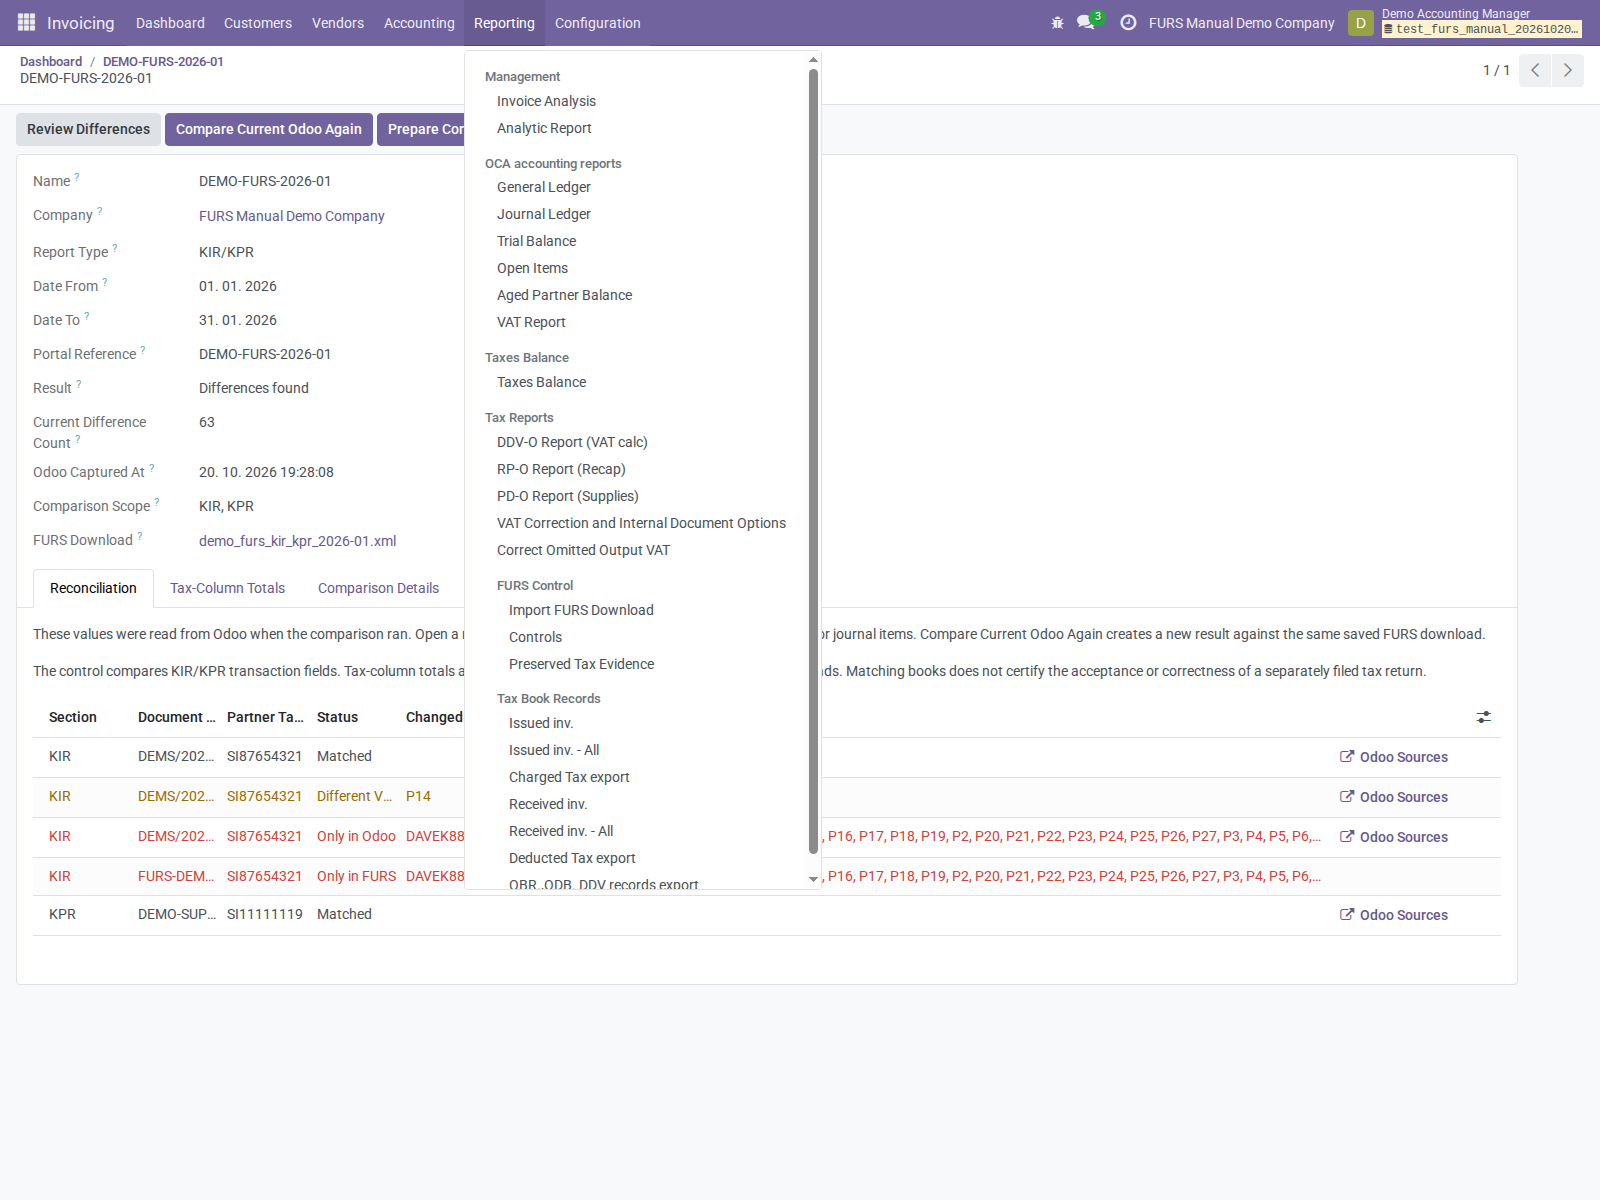Select Analytic Report menu entry
The image size is (1600, 1200).
(x=544, y=128)
